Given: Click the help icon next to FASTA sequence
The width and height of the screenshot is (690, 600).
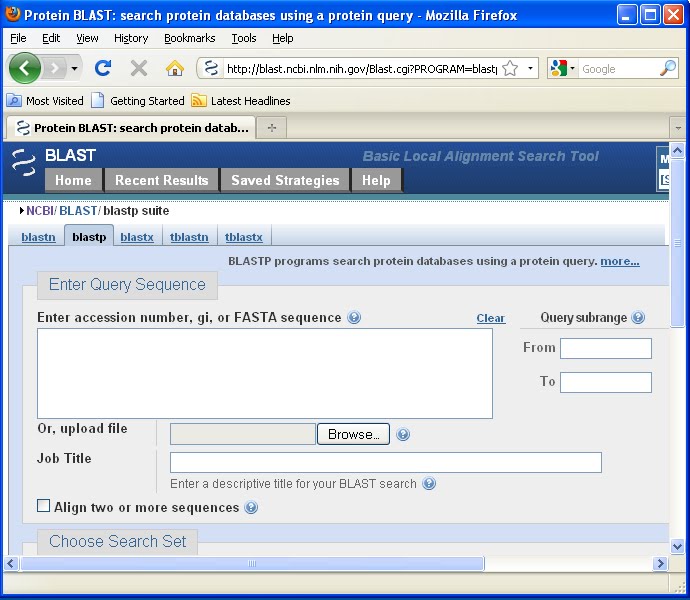Looking at the screenshot, I should tap(354, 317).
